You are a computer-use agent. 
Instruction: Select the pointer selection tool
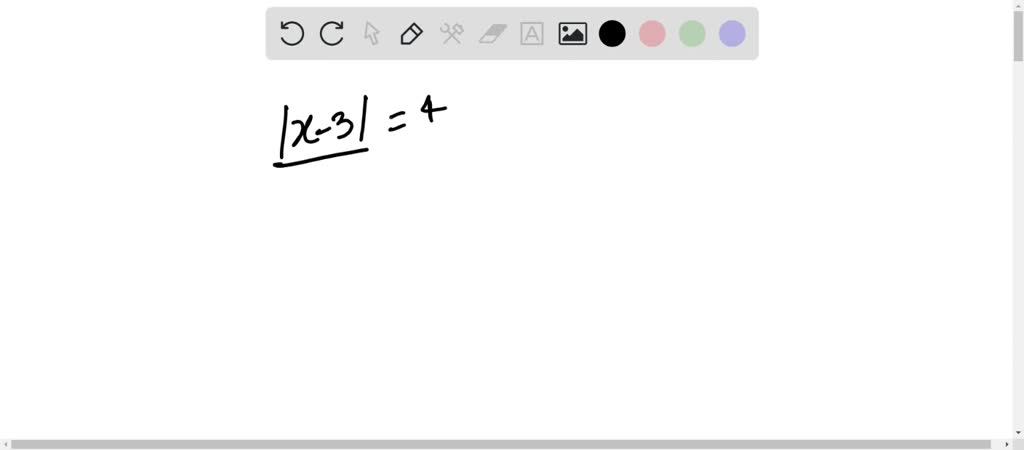click(x=372, y=33)
